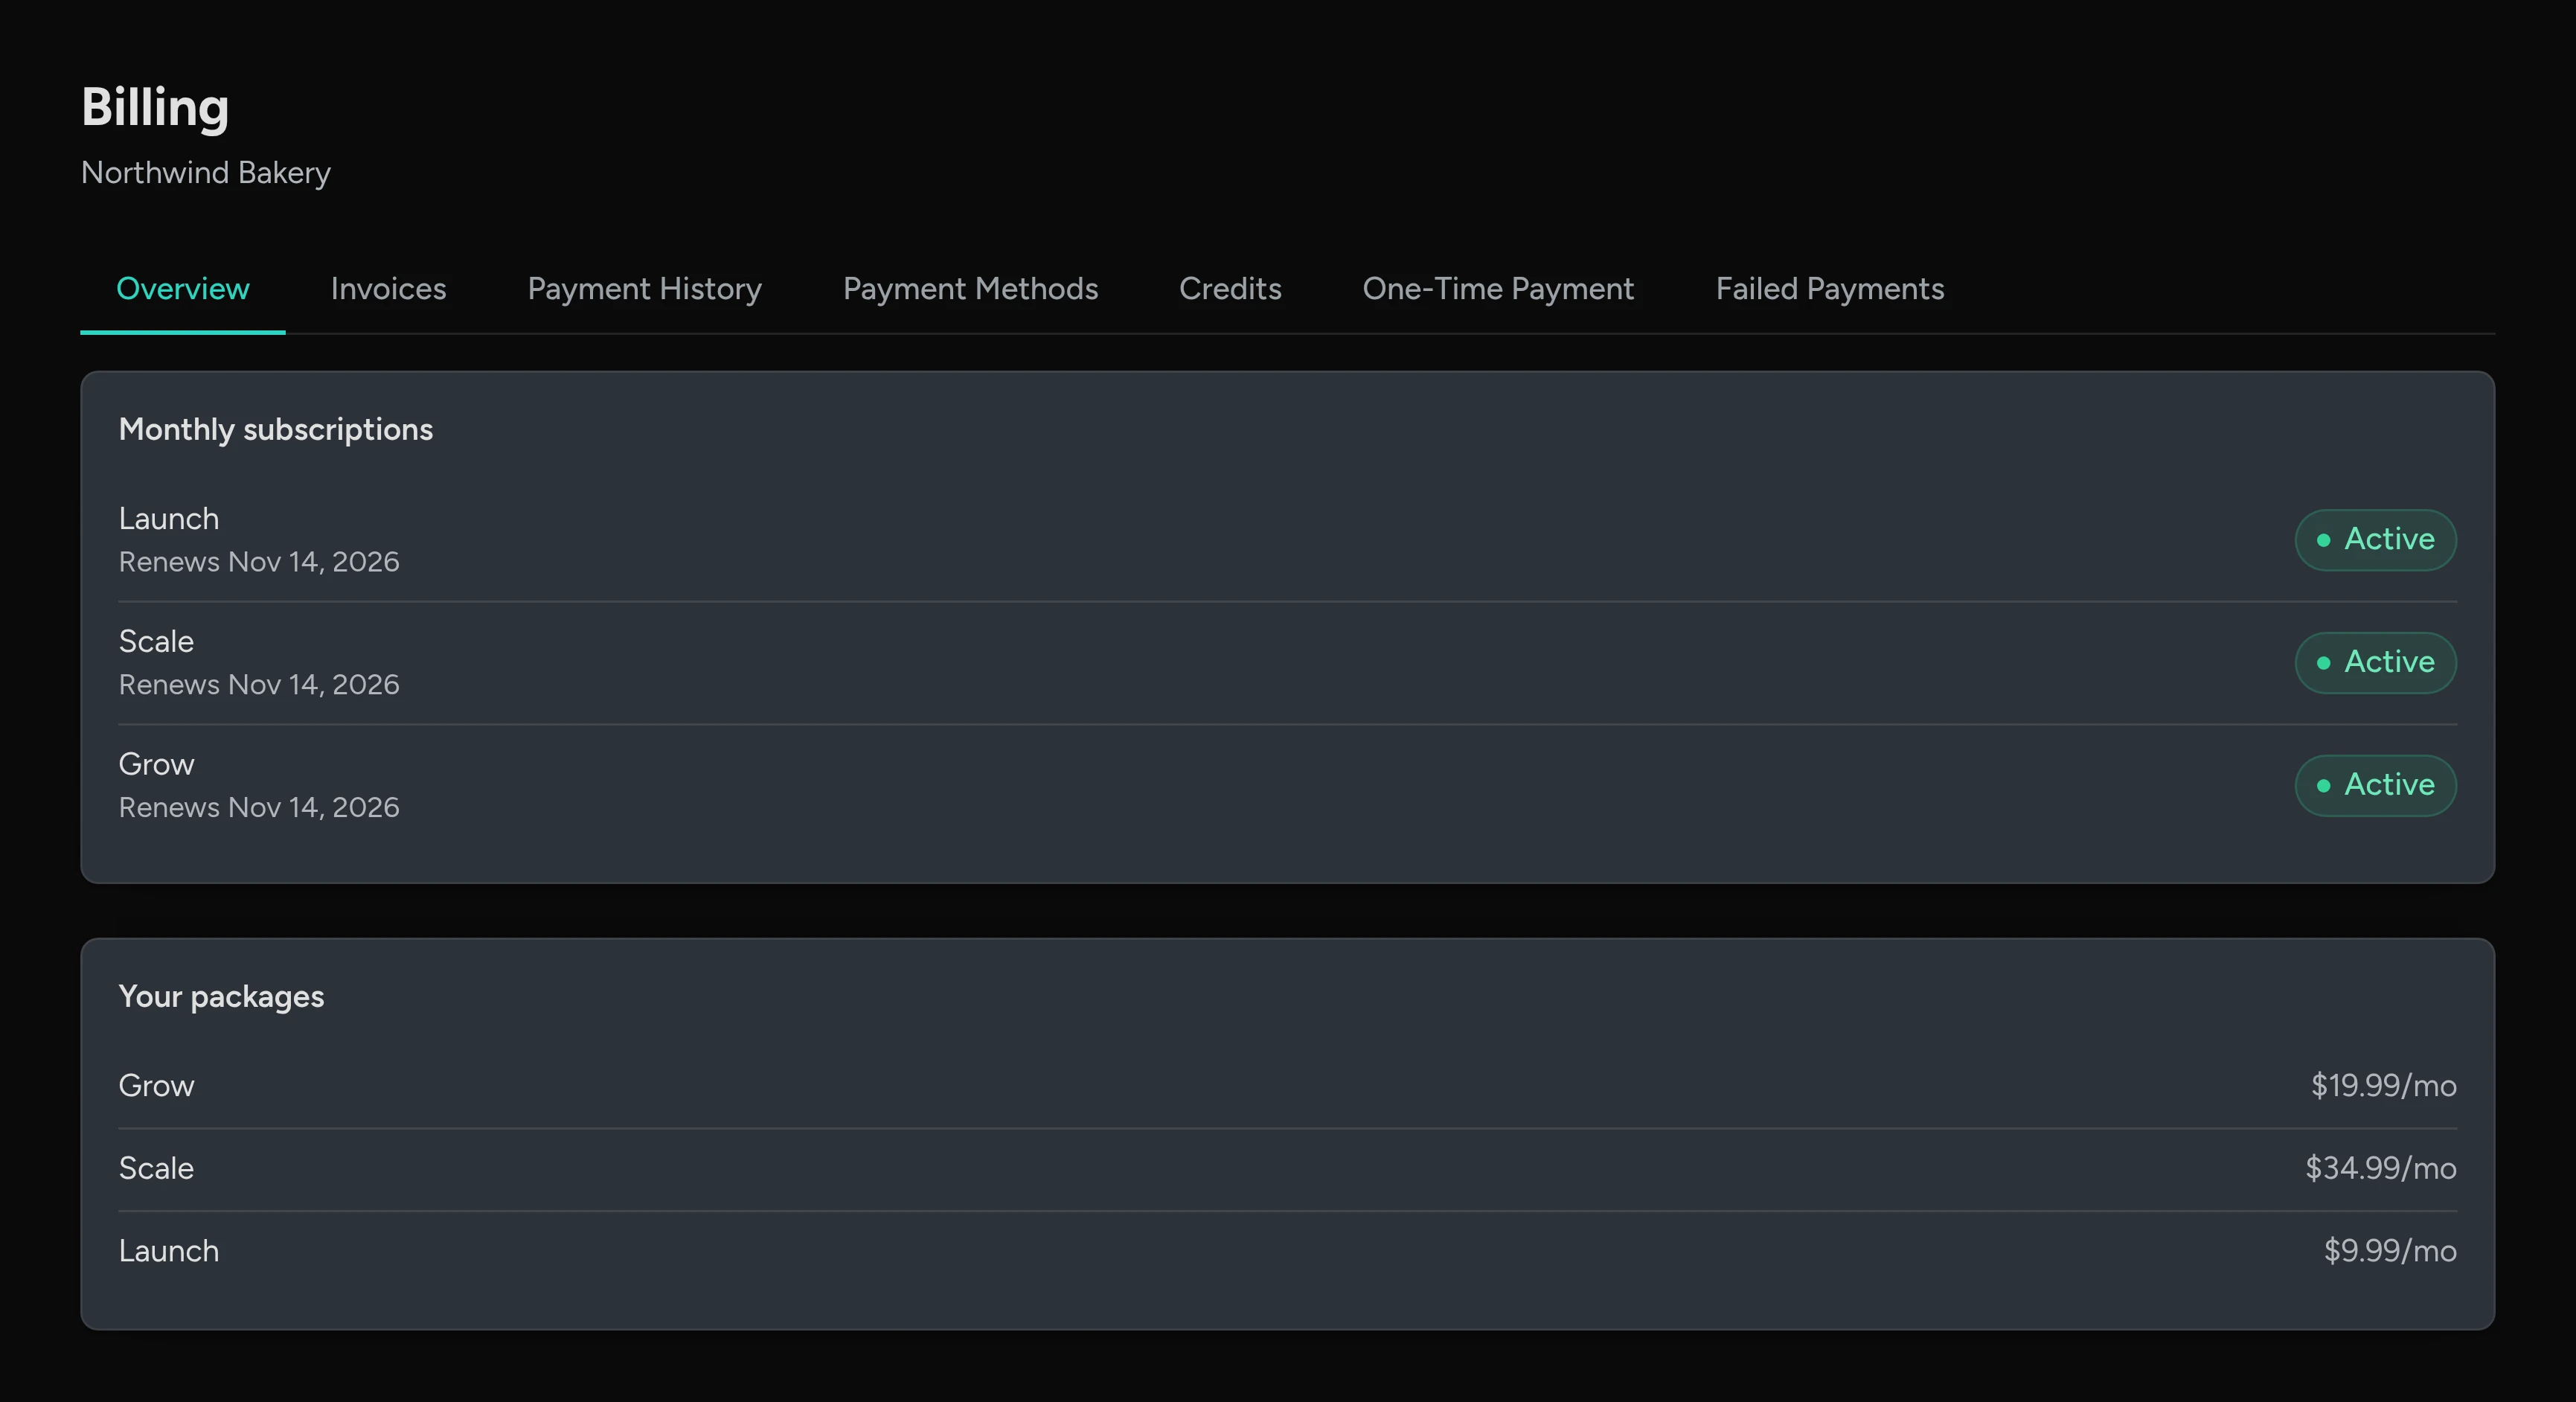Screen dimensions: 2576x1402
Task: Open the Payment Methods tab
Action: 970,289
